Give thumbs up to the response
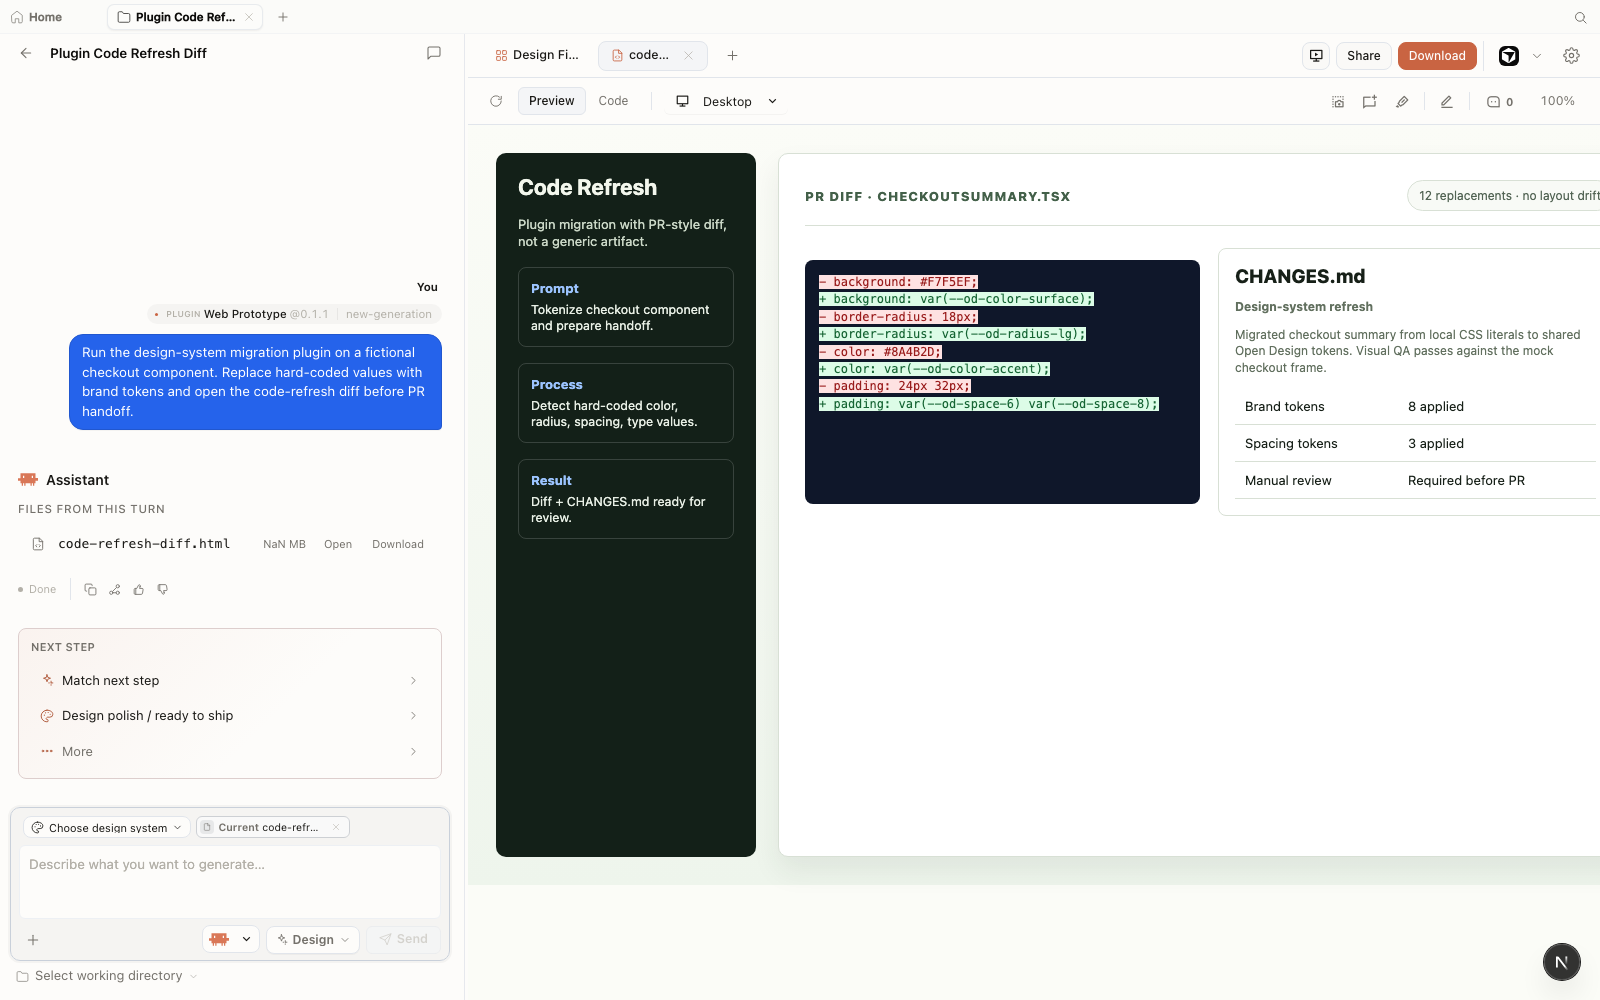Image resolution: width=1600 pixels, height=1000 pixels. (x=138, y=590)
